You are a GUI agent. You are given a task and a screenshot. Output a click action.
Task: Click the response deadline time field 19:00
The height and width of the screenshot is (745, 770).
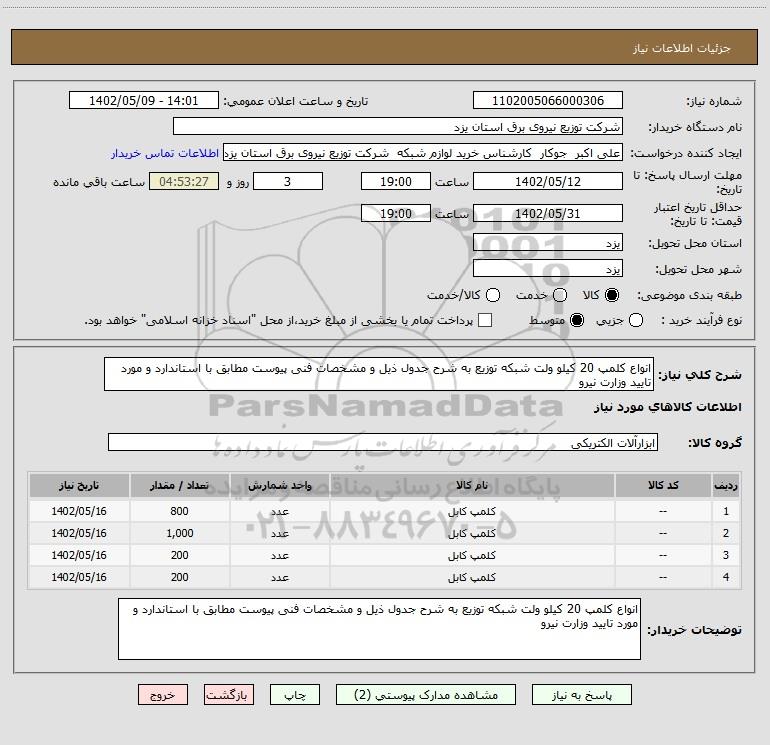(396, 181)
